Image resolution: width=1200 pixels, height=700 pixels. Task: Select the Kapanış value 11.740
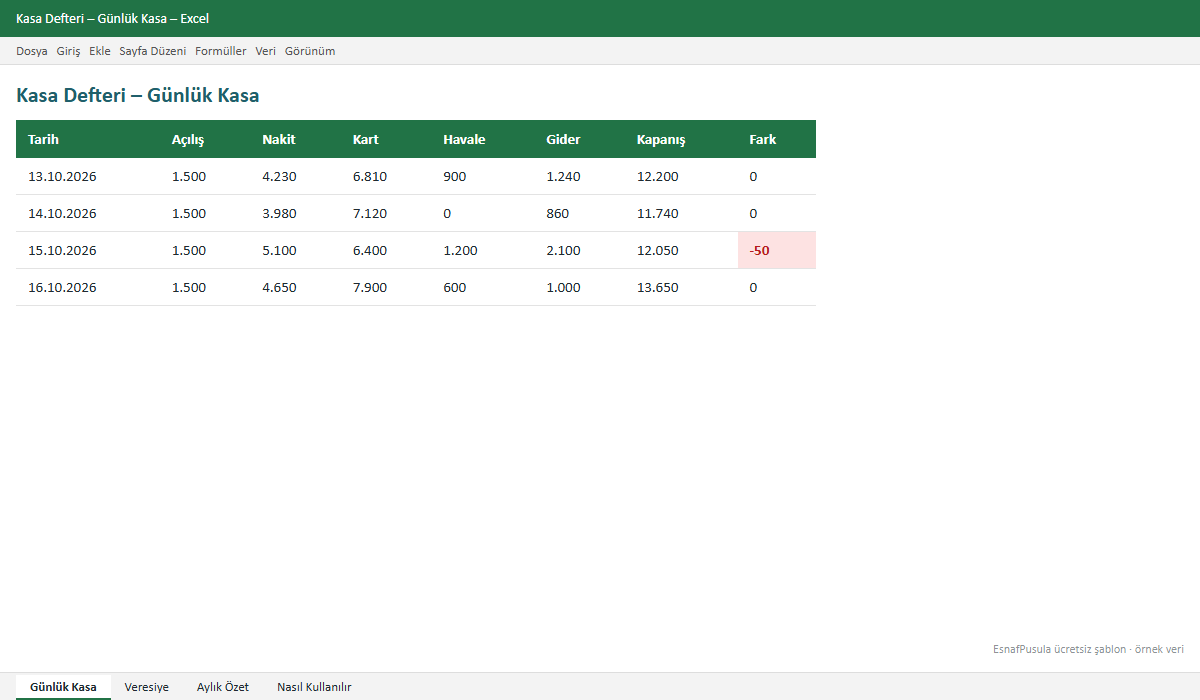[x=681, y=213]
